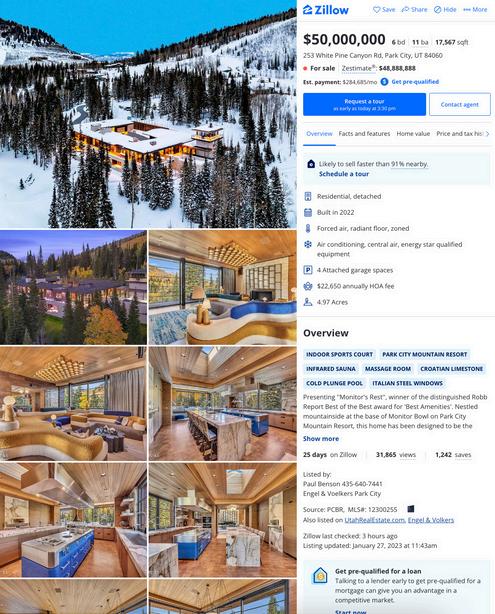Click Get pre-qualified link

[x=415, y=81]
